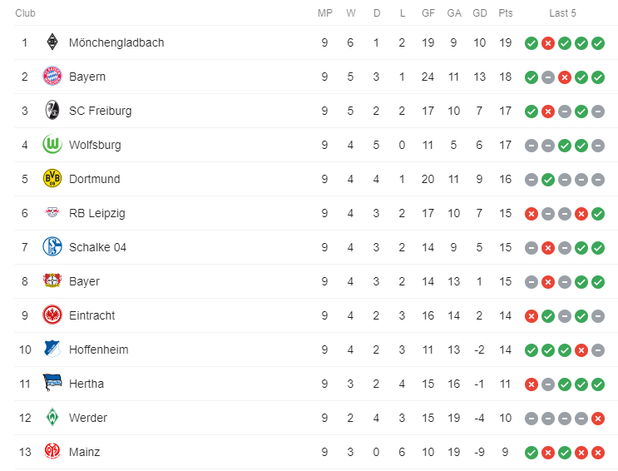Click the Club column header
This screenshot has width=618, height=471.
26,13
